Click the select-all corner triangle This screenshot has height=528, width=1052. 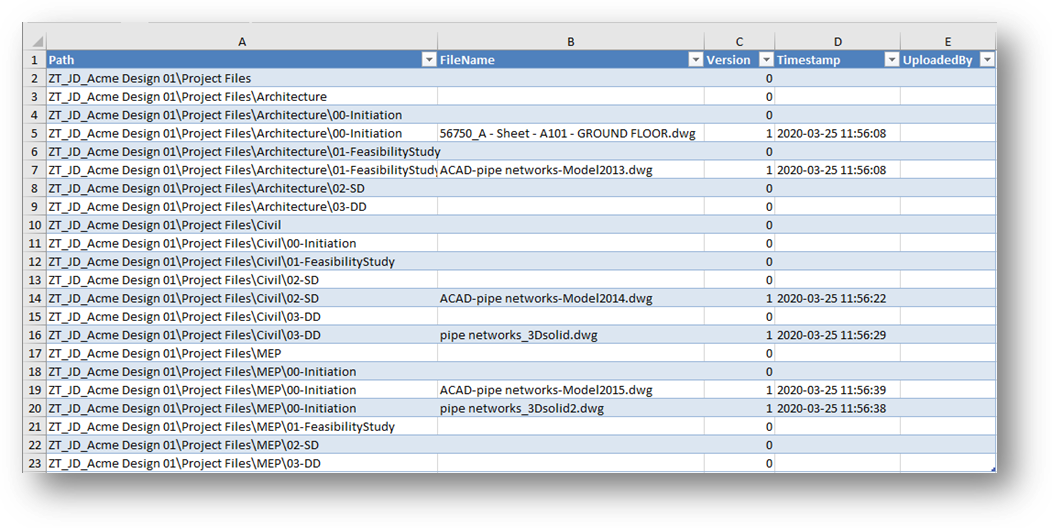pos(38,42)
